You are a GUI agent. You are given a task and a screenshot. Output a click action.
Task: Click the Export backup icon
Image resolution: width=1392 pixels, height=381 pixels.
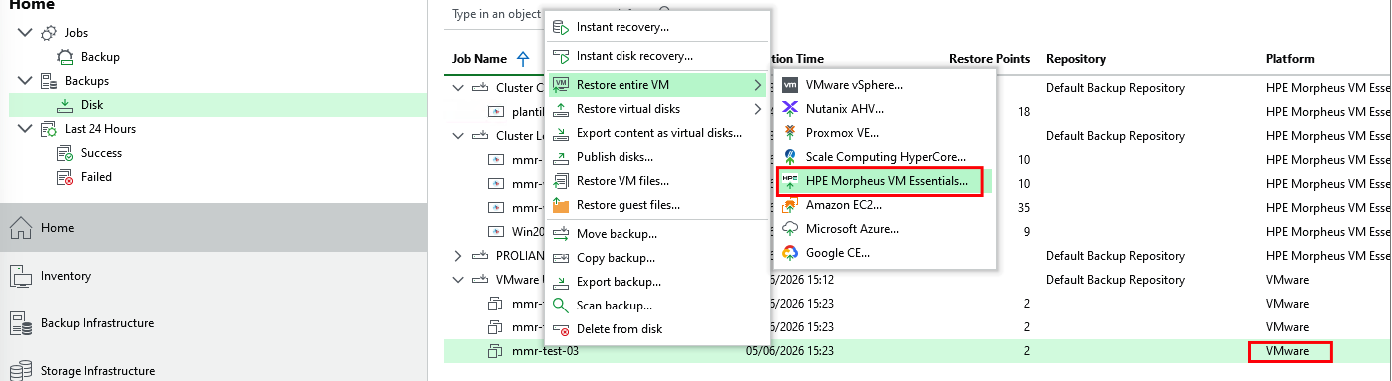(x=561, y=282)
